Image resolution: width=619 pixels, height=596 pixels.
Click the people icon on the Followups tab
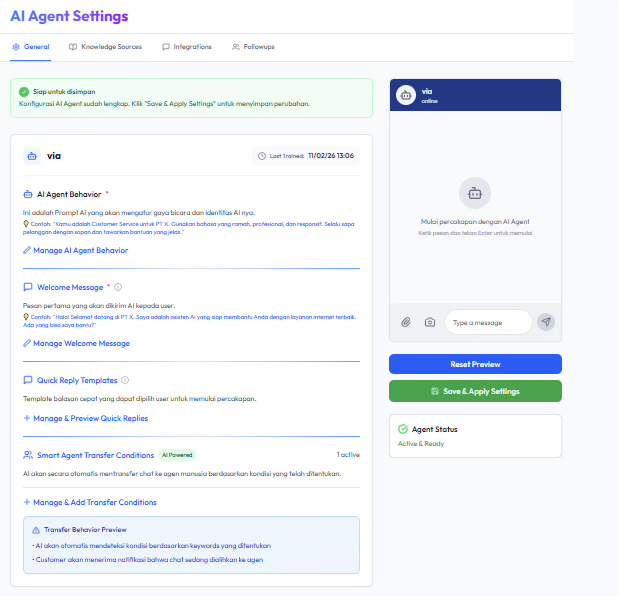(236, 47)
